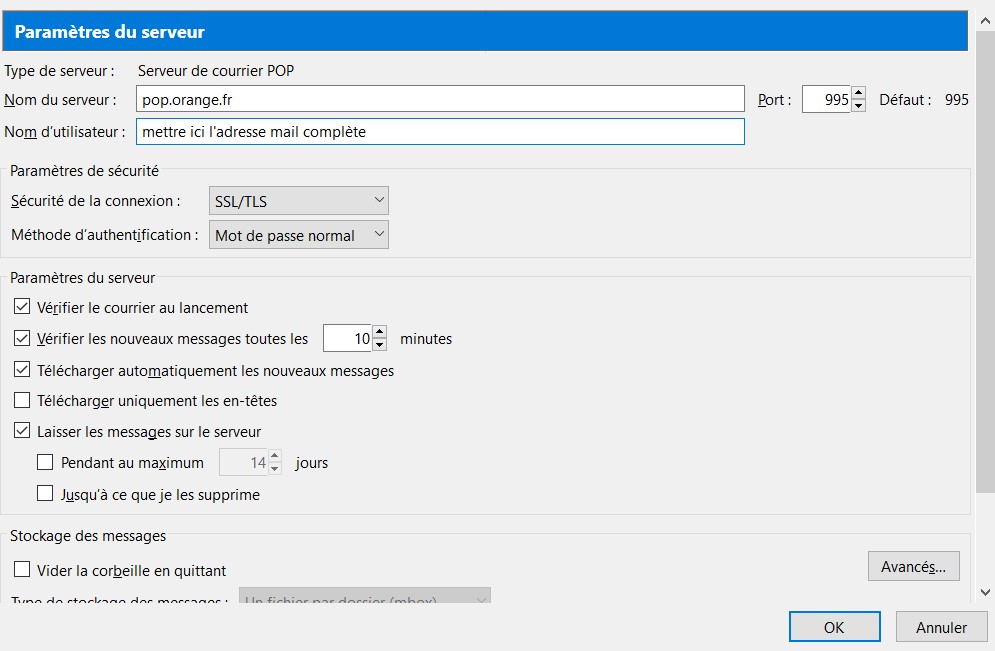The width and height of the screenshot is (995, 651).
Task: Uncheck Laisser les messages sur le serveur
Action: coord(22,432)
